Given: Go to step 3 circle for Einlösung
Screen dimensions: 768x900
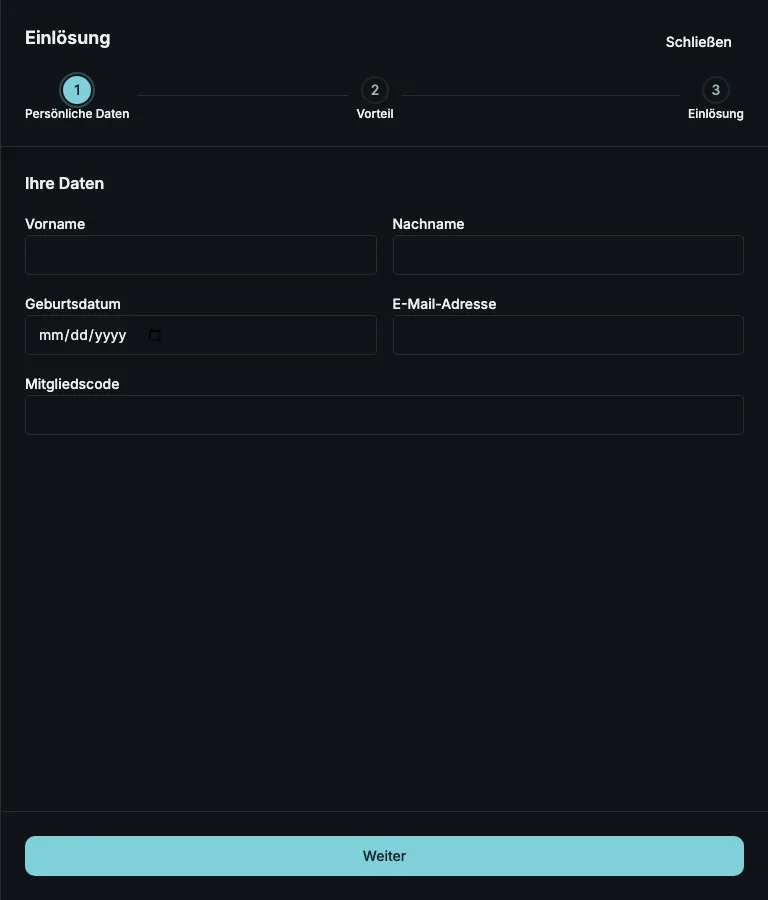Looking at the screenshot, I should (x=716, y=90).
